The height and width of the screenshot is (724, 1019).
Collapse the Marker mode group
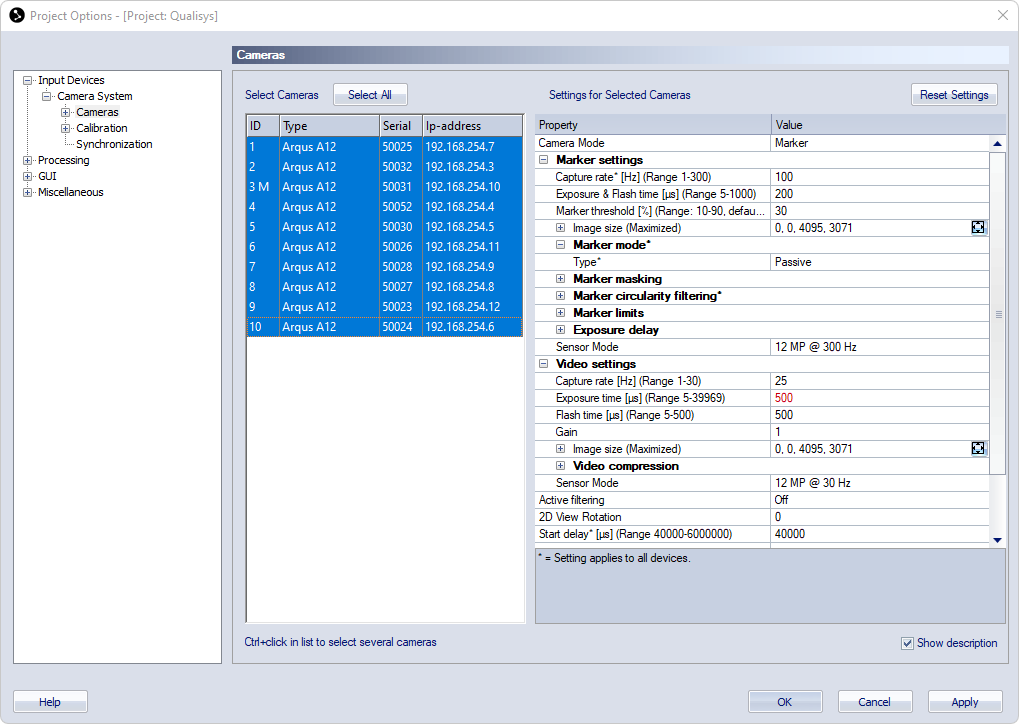(560, 245)
